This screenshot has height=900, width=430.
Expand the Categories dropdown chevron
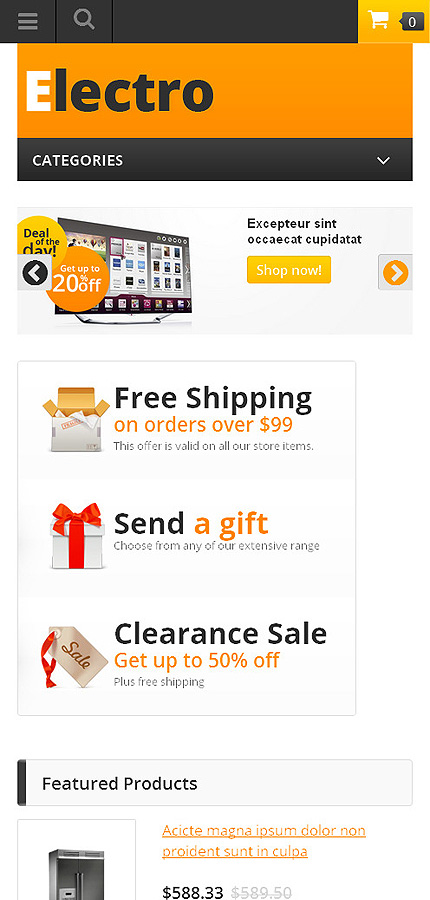pyautogui.click(x=383, y=160)
